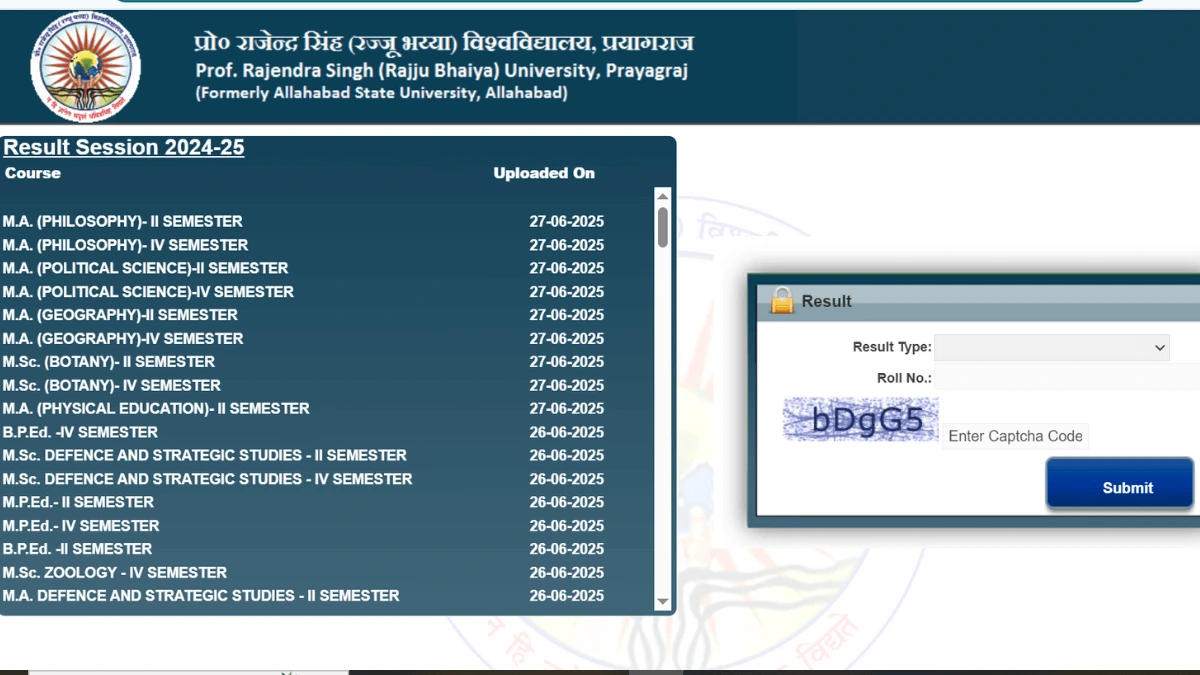Click the date for B.P.Ed. -IV SEMESTER
Screen dimensions: 1200x675
click(x=567, y=432)
